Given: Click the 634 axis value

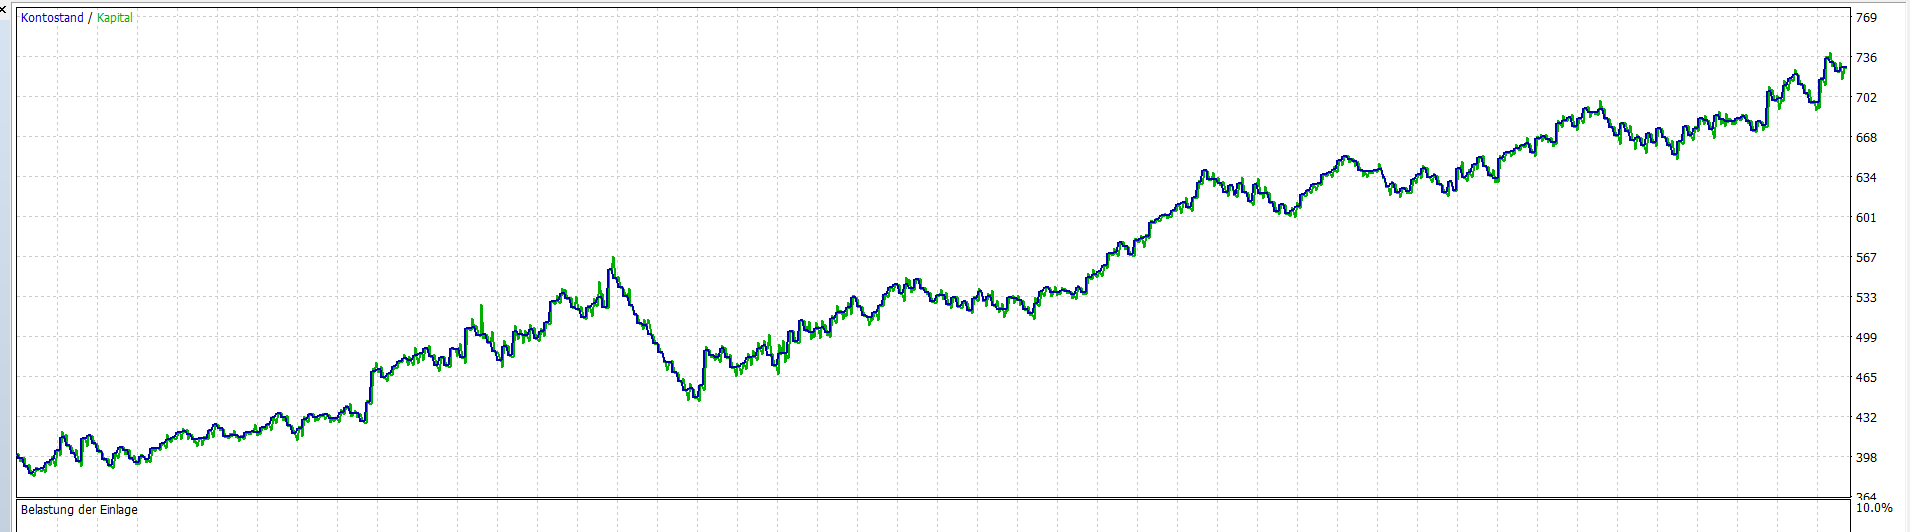Looking at the screenshot, I should 1866,178.
